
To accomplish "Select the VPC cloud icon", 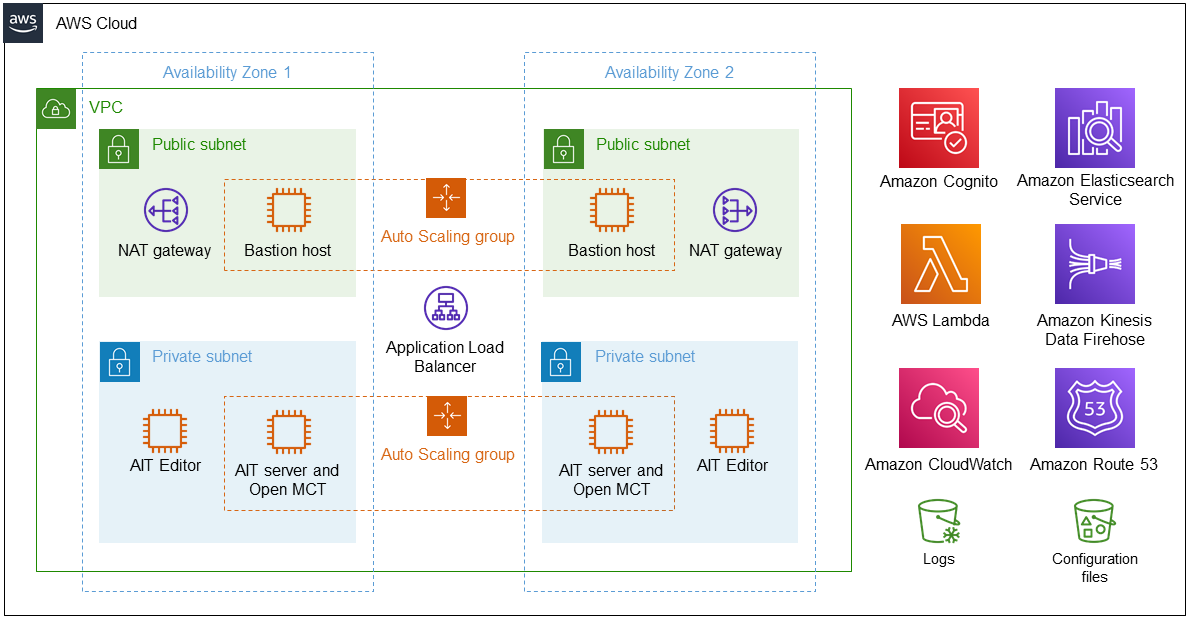I will pyautogui.click(x=56, y=109).
